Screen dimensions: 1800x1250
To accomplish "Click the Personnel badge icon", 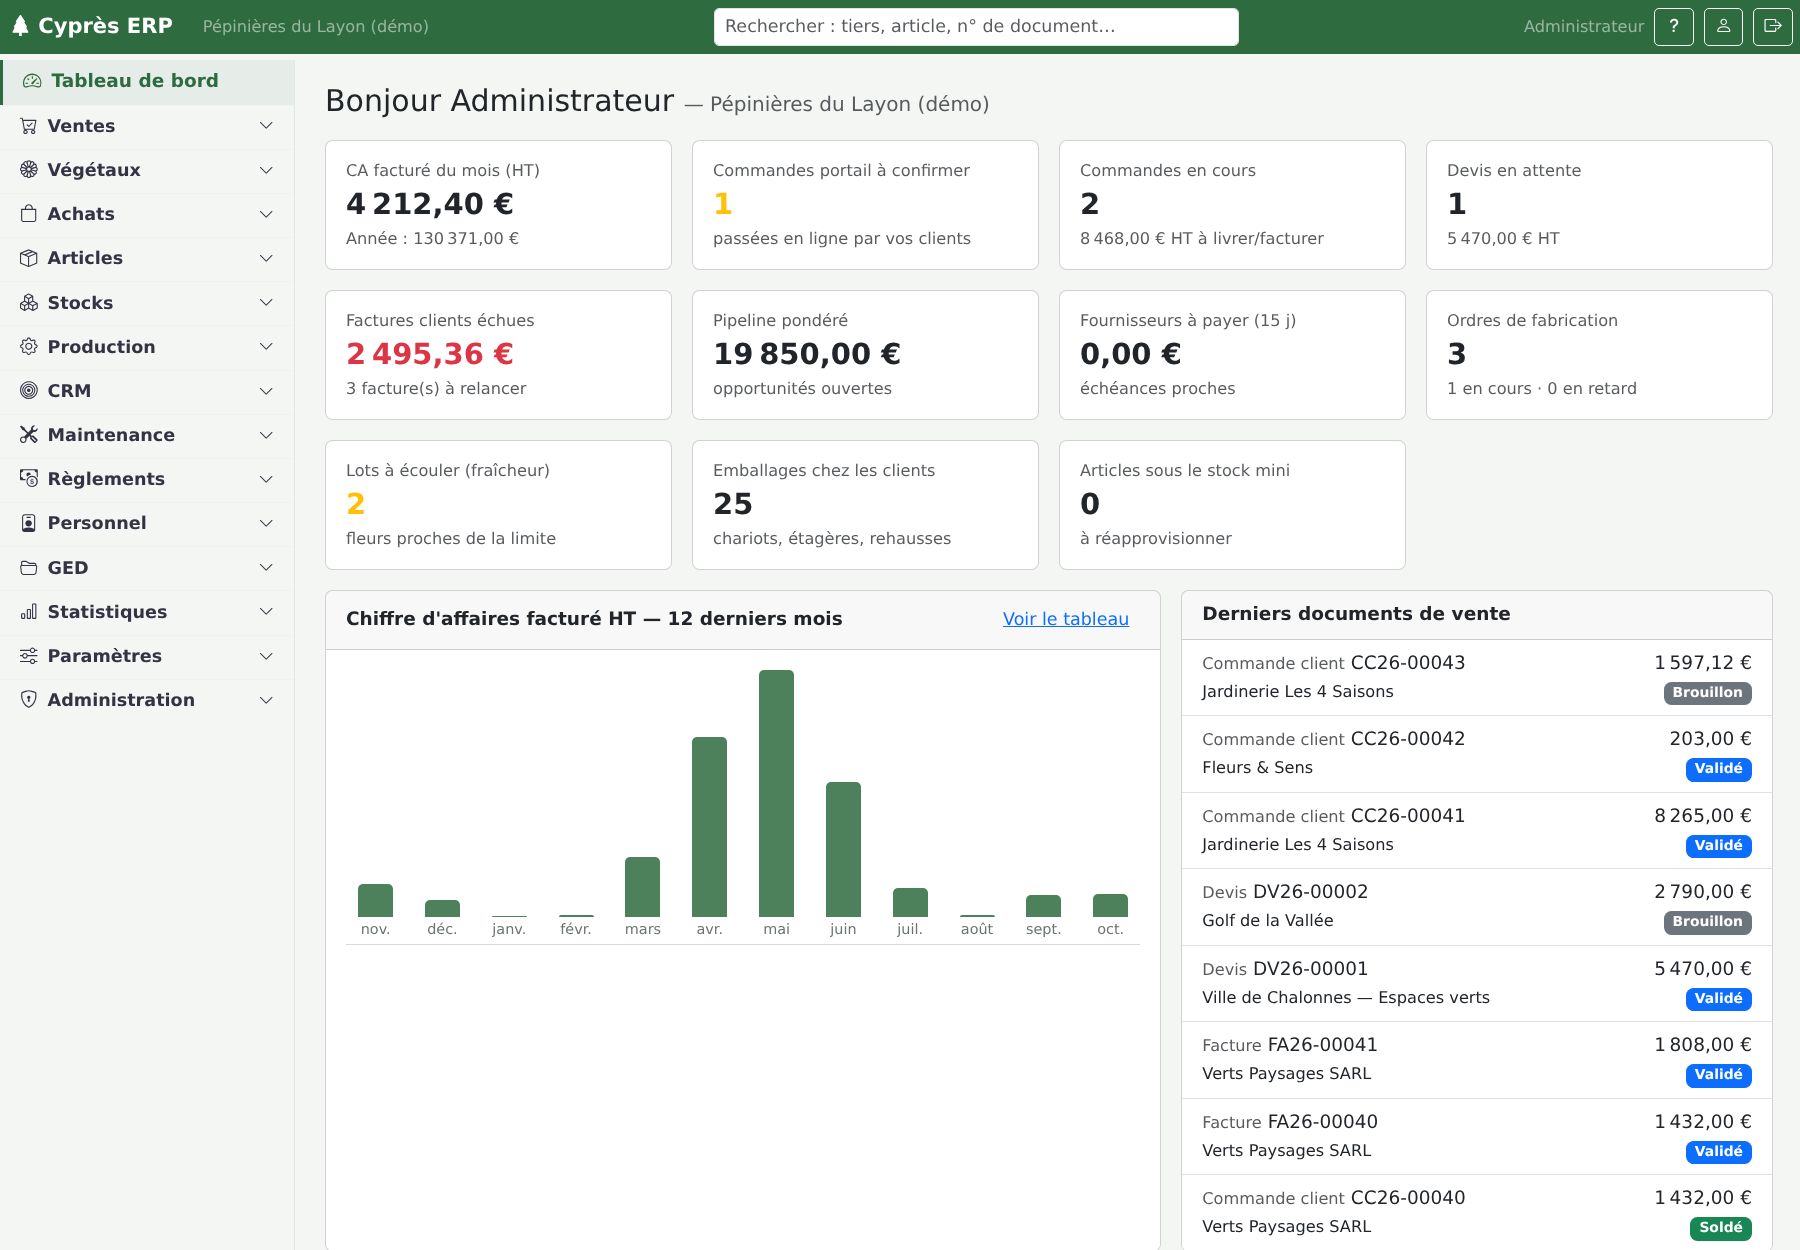I will pos(29,523).
